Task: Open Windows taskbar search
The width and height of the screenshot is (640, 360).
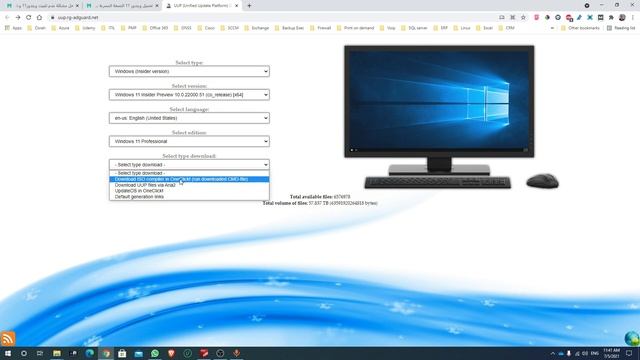Action: point(24,353)
